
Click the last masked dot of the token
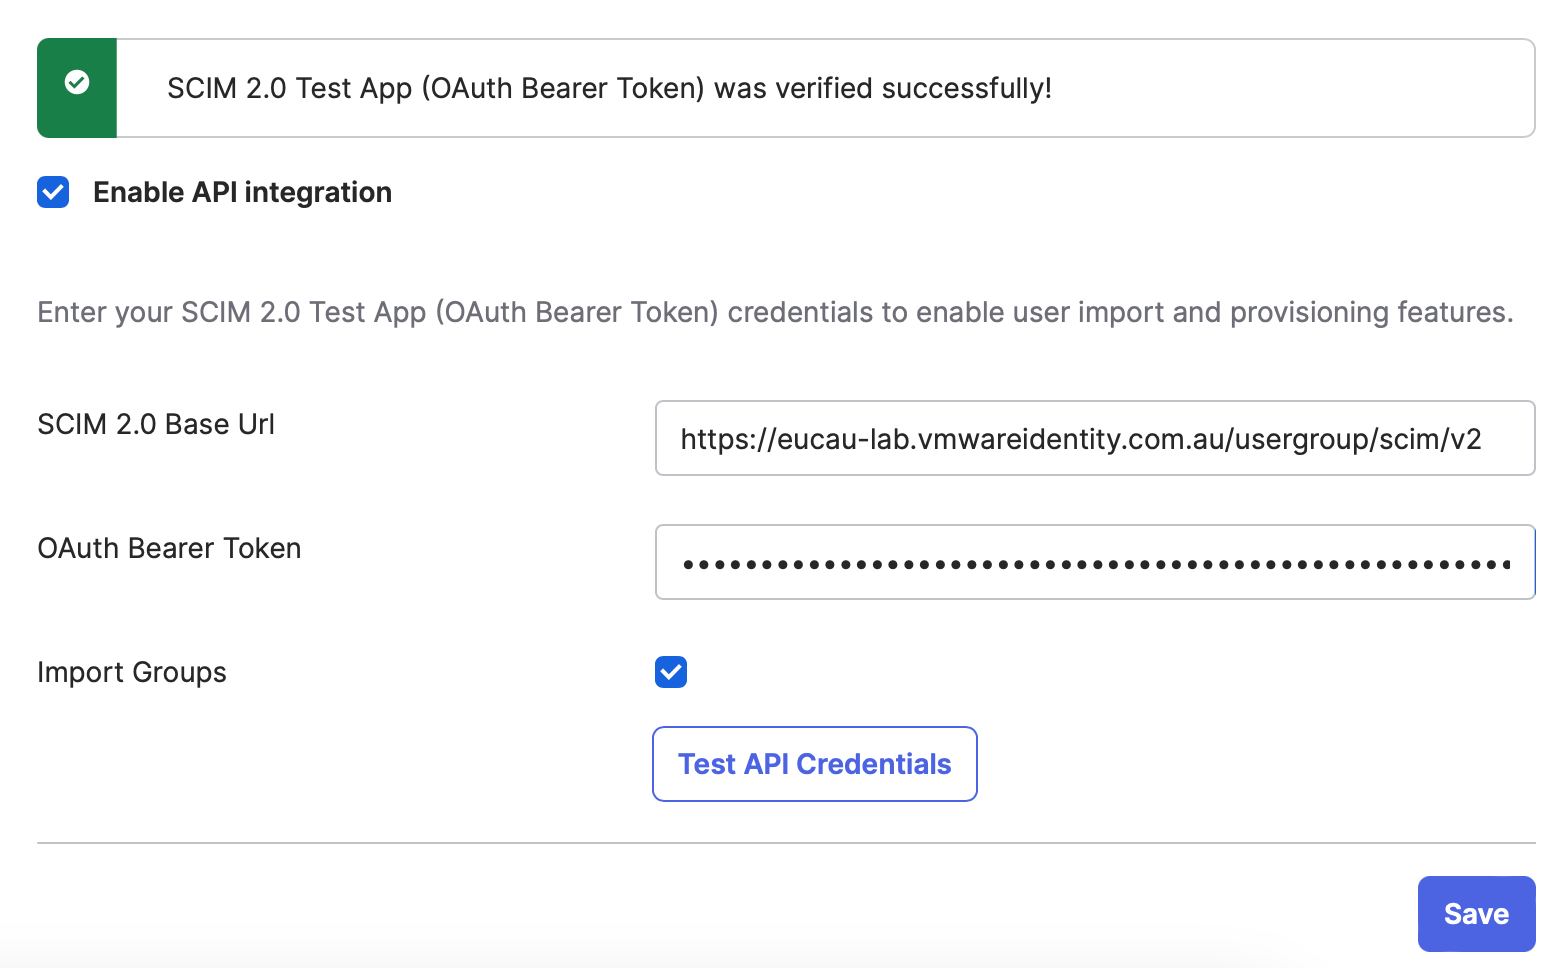[1506, 565]
